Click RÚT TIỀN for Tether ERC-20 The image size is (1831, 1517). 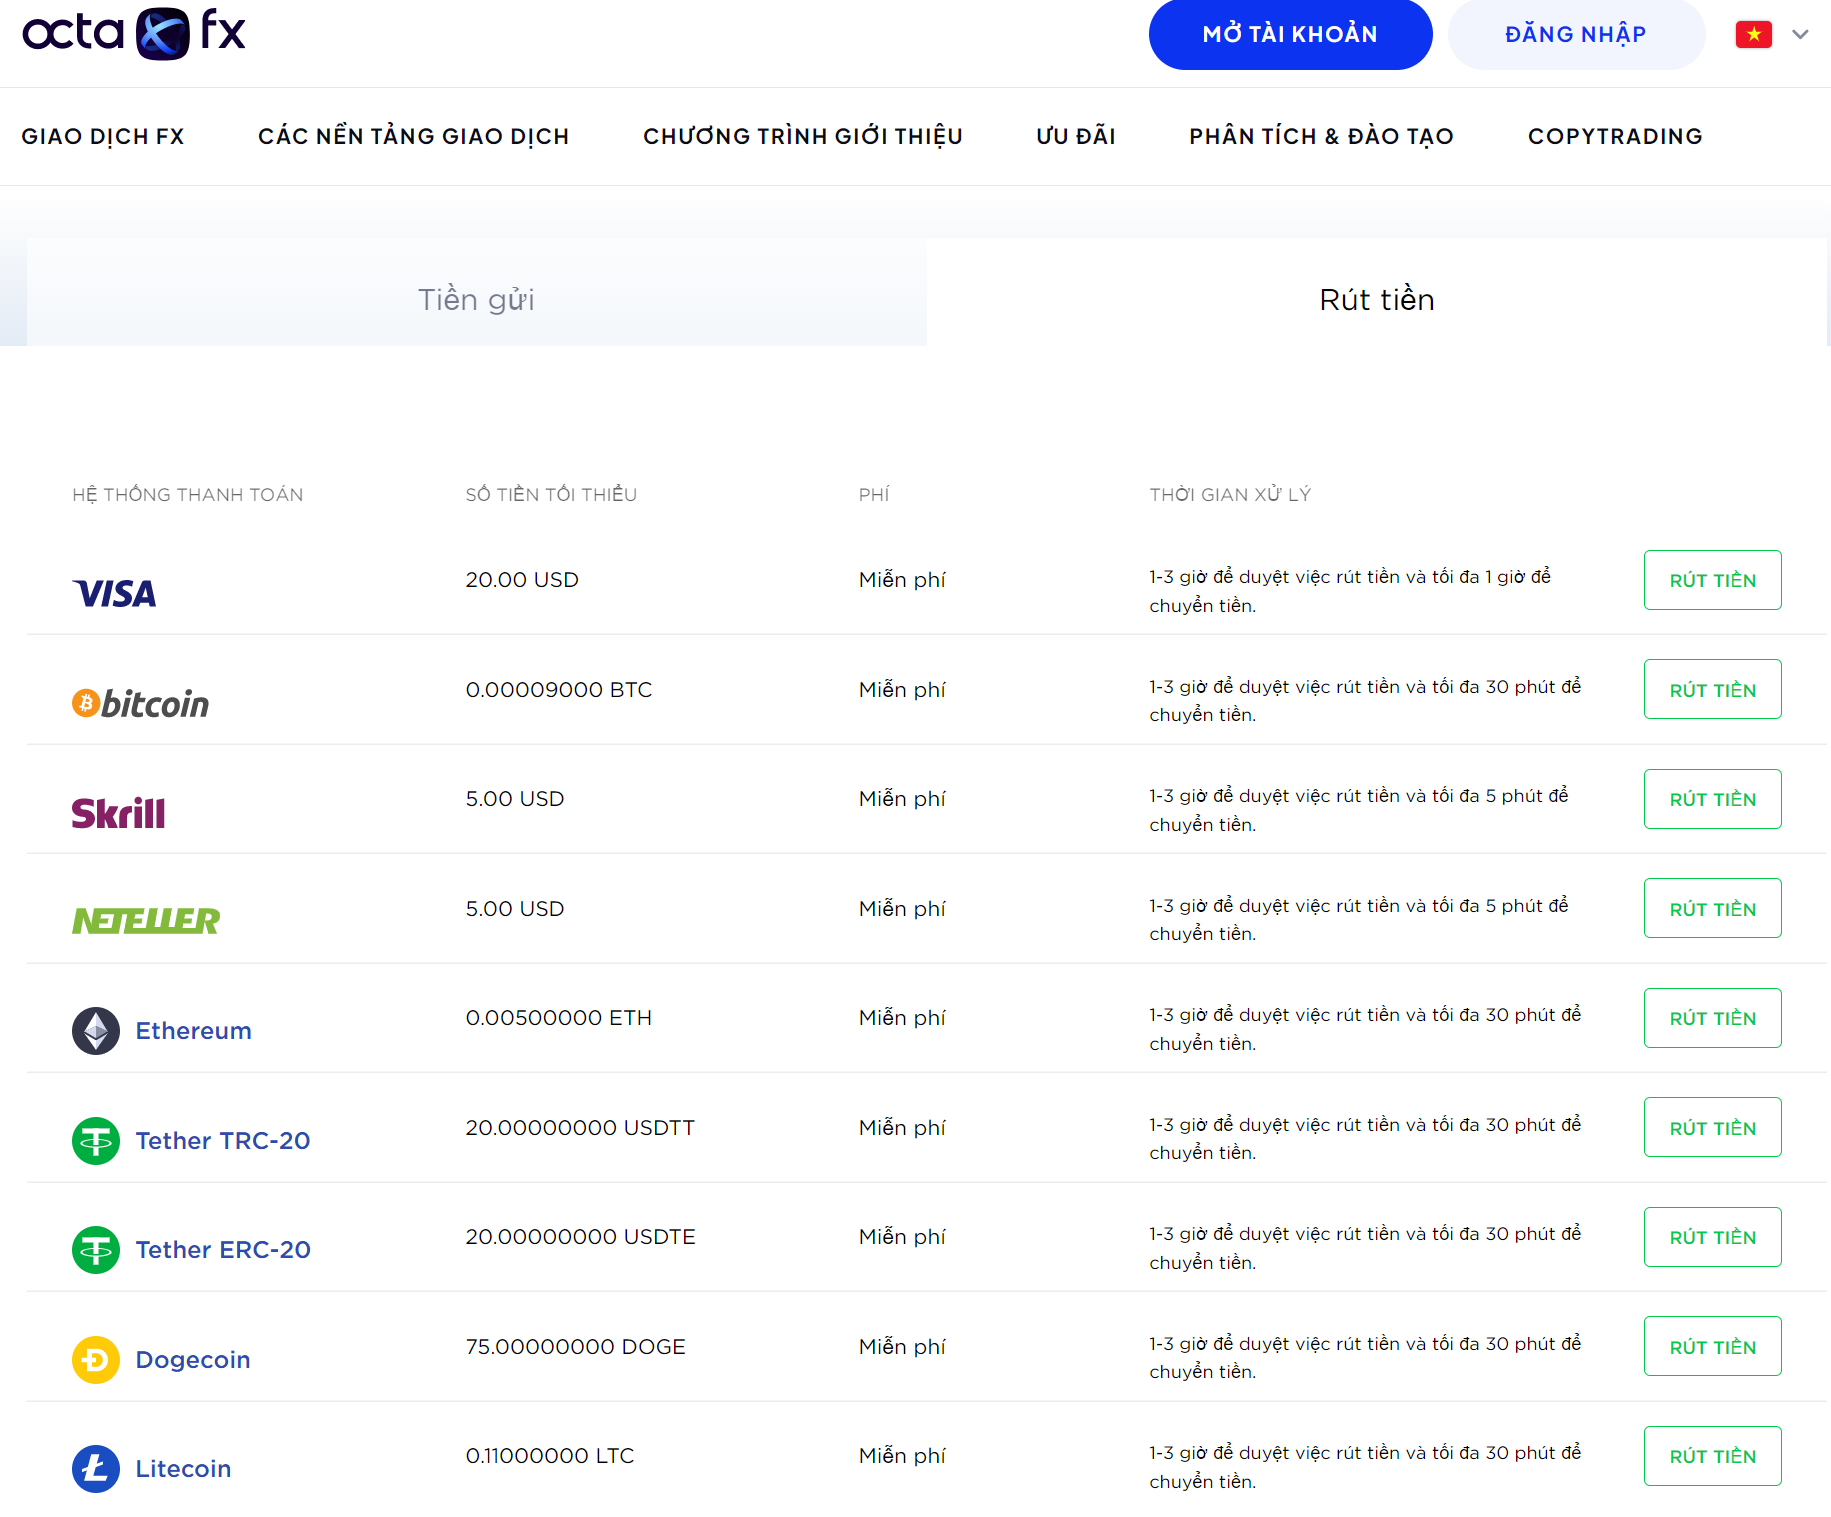click(1712, 1237)
